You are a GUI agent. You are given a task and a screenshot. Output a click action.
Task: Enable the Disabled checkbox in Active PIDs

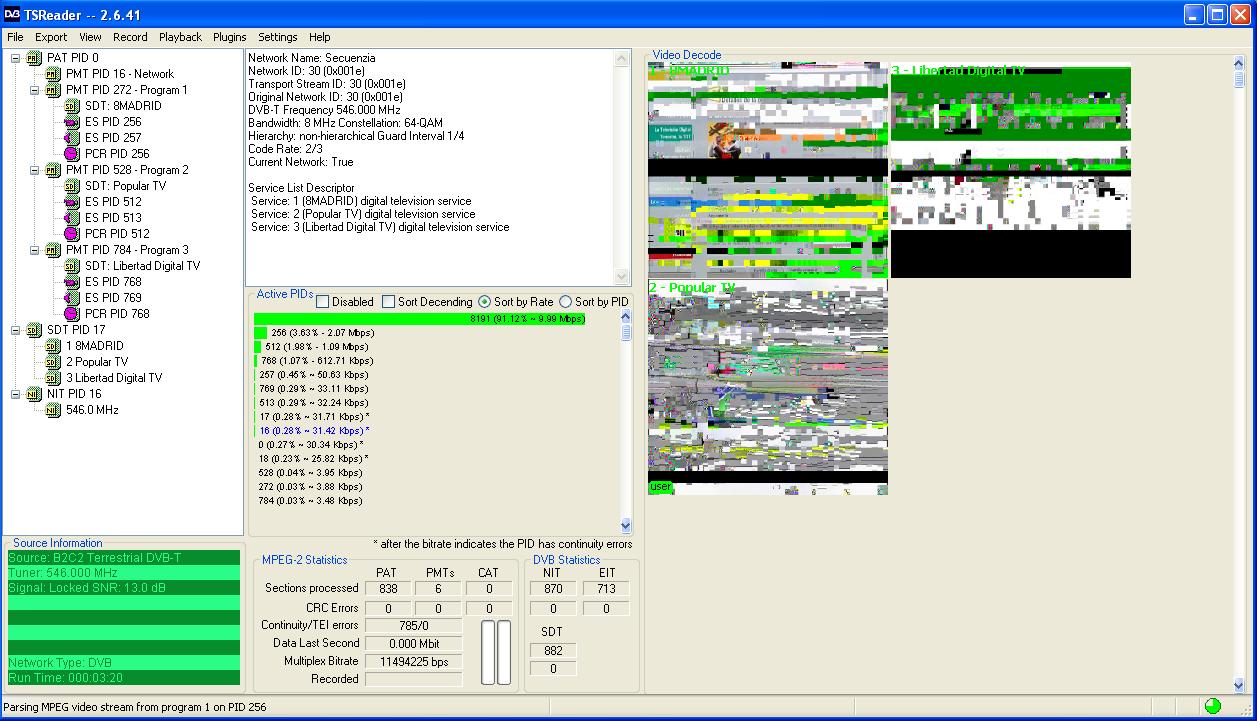tap(323, 302)
